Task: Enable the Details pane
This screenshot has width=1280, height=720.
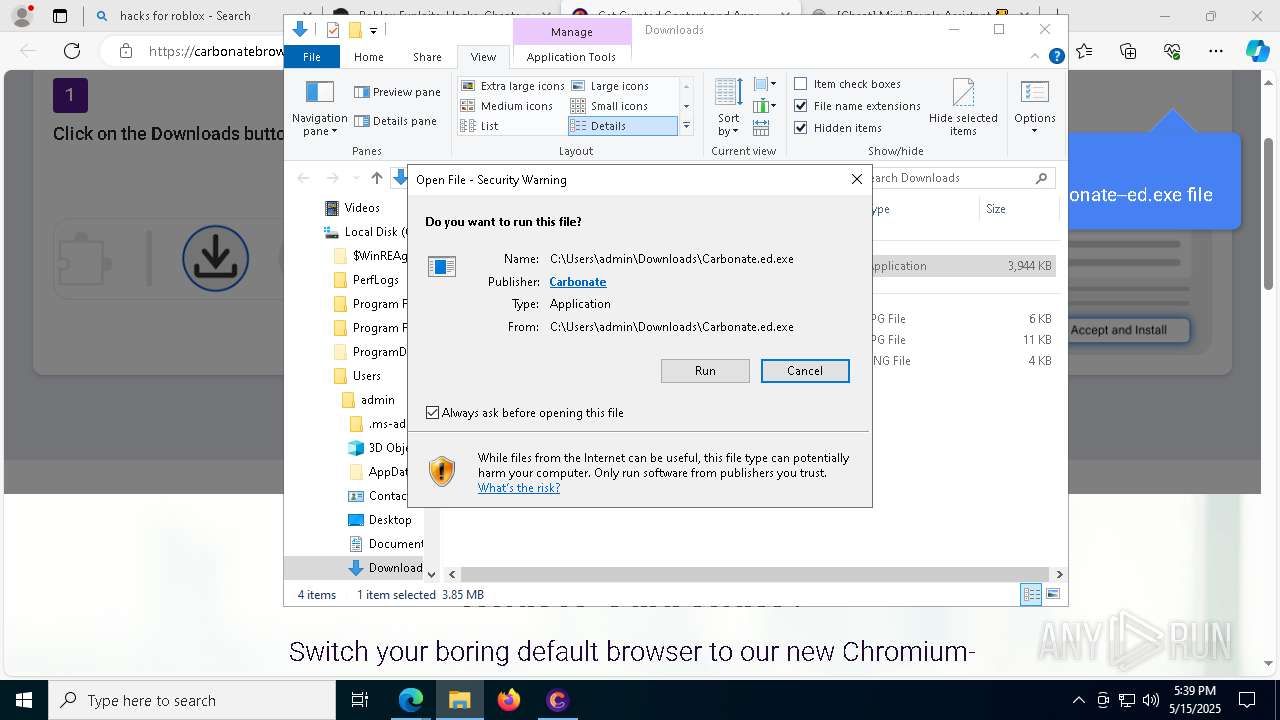Action: click(395, 121)
